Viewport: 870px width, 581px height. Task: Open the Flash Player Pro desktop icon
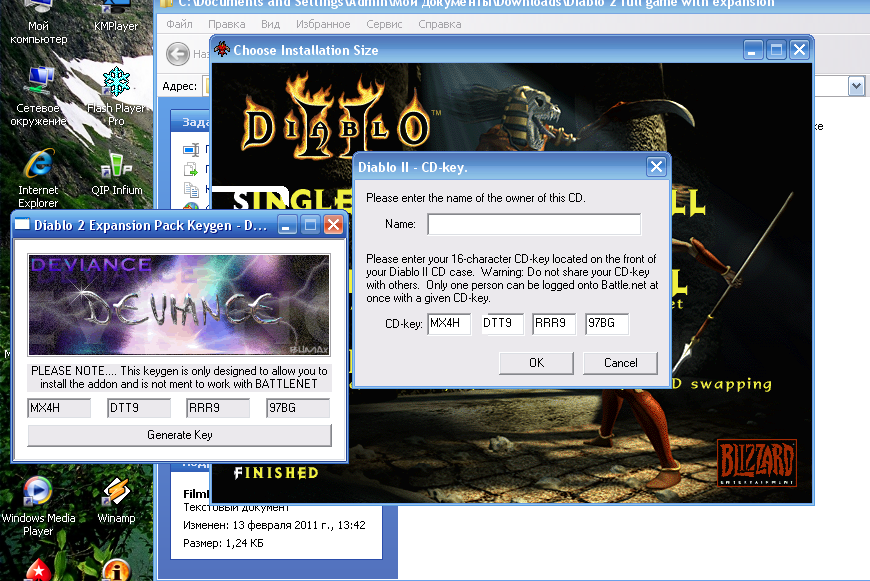(x=116, y=95)
